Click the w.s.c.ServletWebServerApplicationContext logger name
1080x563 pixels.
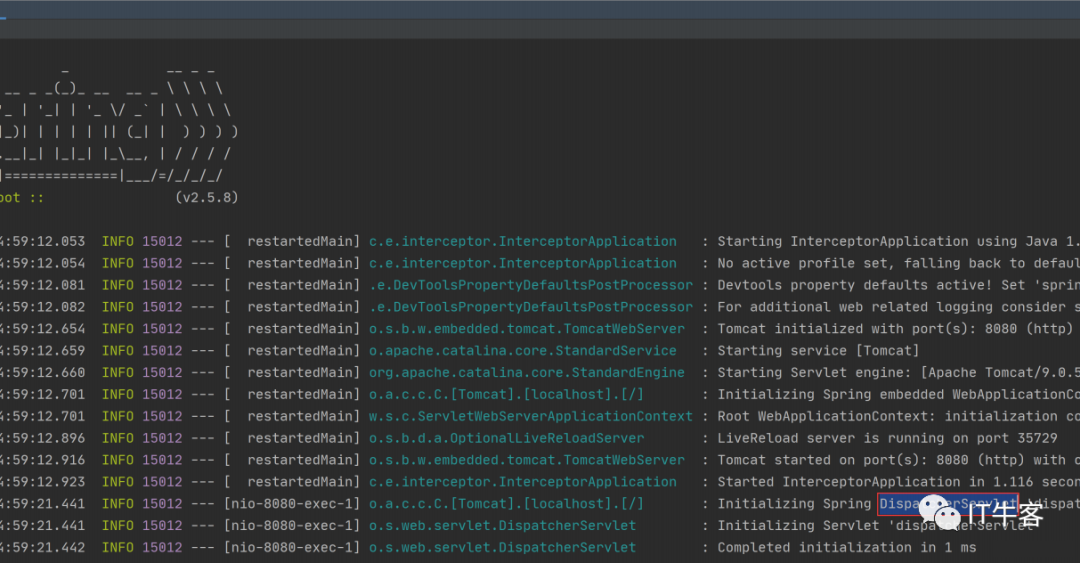click(531, 416)
